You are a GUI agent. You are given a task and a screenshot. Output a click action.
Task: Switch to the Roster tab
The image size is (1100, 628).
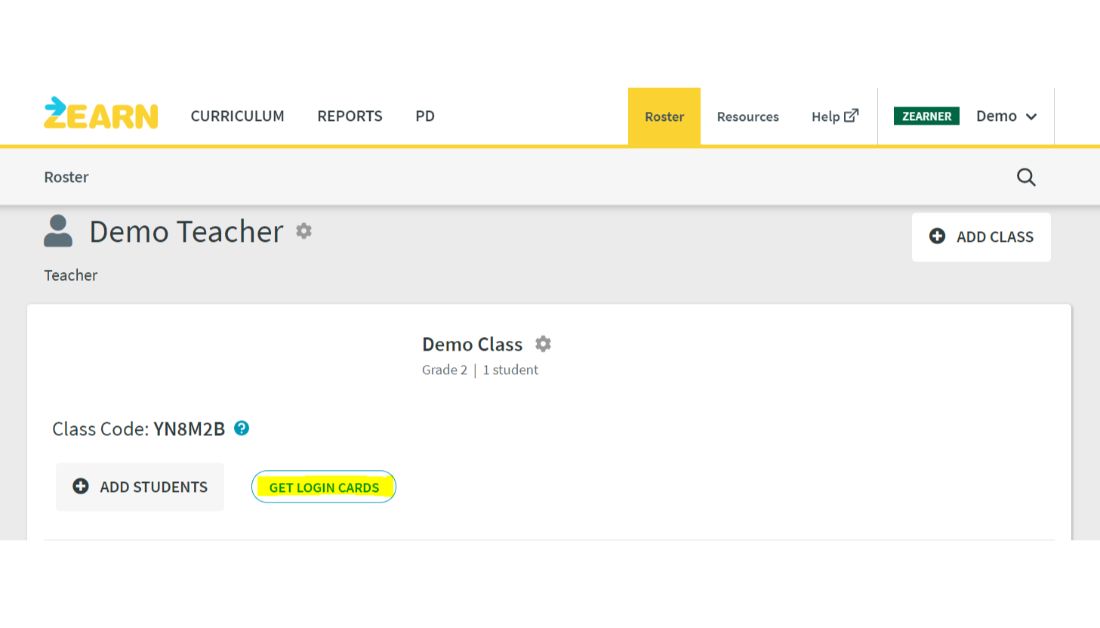click(664, 117)
